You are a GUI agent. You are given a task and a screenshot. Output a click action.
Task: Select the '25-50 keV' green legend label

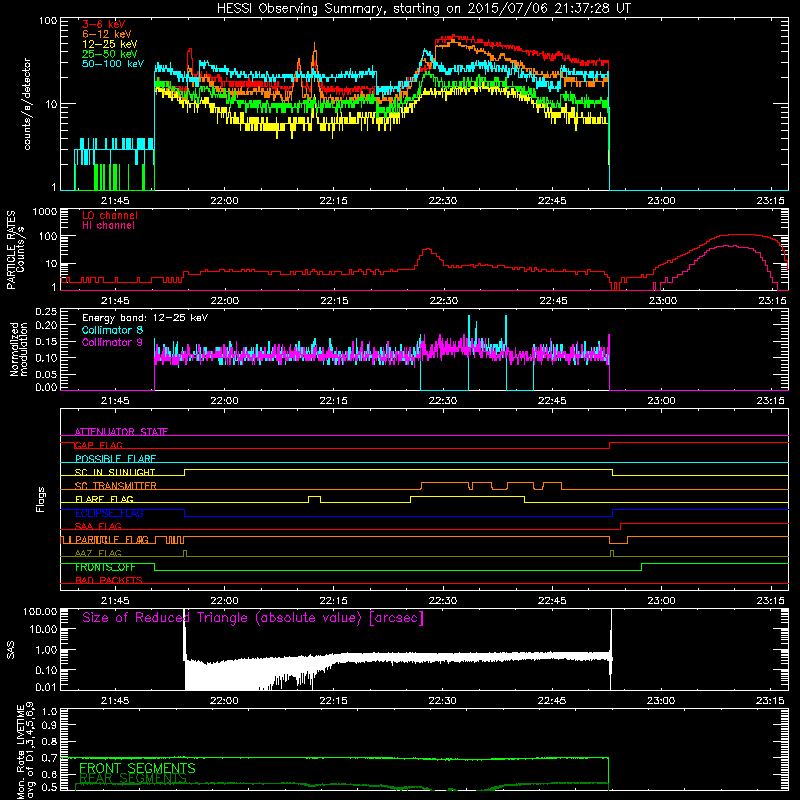tap(110, 54)
